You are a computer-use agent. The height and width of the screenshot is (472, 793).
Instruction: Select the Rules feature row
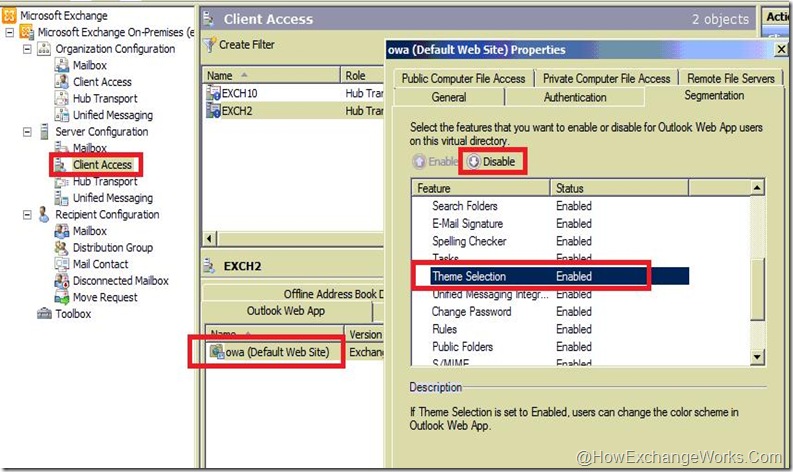550,329
